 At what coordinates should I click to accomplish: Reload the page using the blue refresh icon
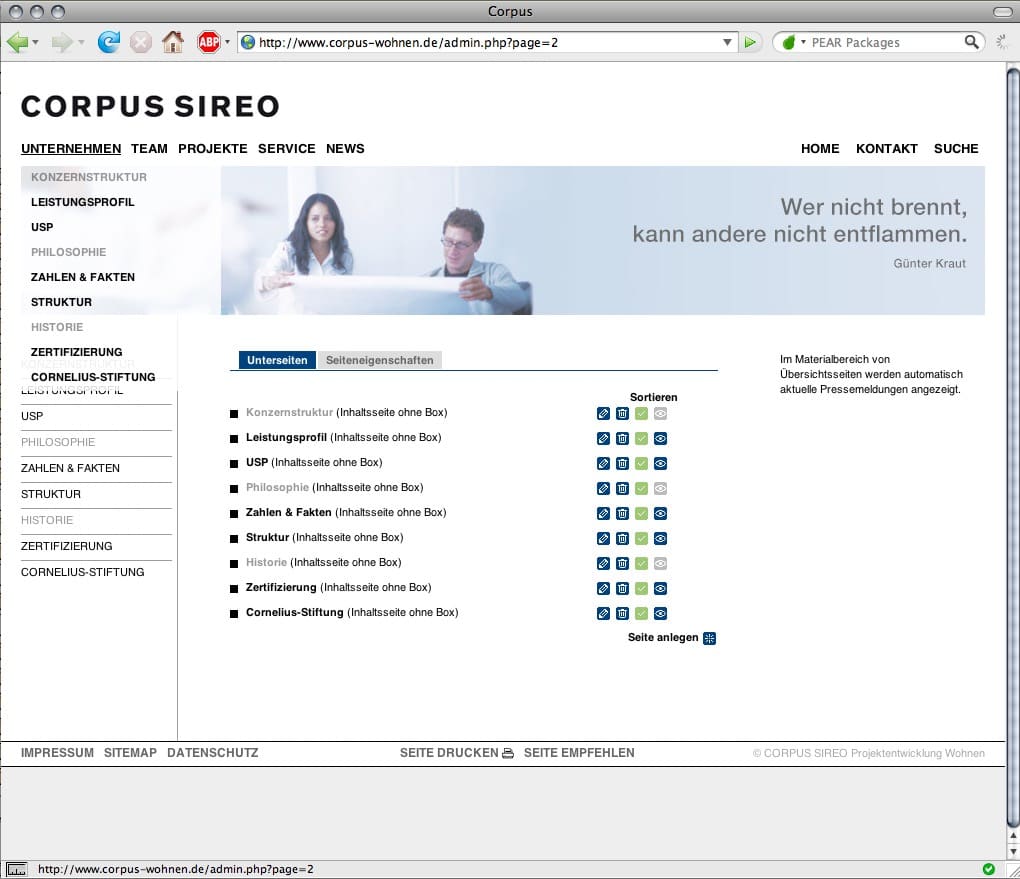pyautogui.click(x=109, y=42)
